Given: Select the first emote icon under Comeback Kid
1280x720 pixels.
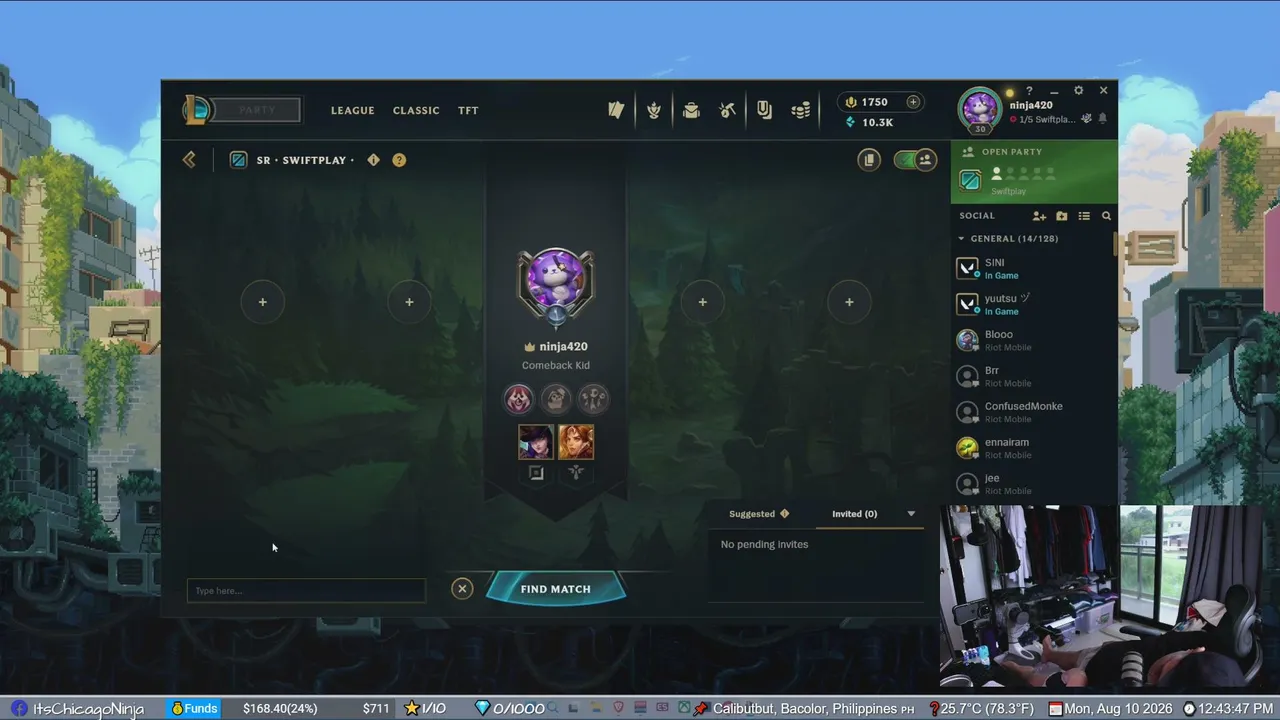Looking at the screenshot, I should [x=518, y=399].
